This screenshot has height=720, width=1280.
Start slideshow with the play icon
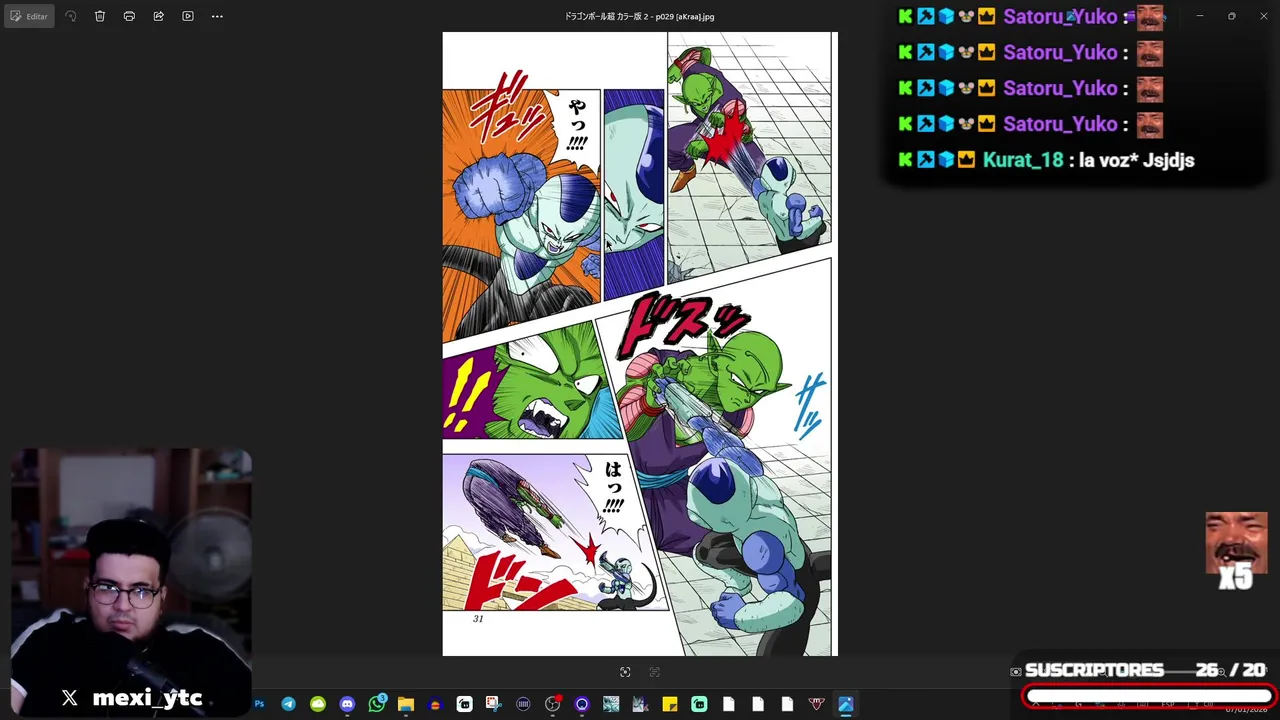(x=188, y=16)
